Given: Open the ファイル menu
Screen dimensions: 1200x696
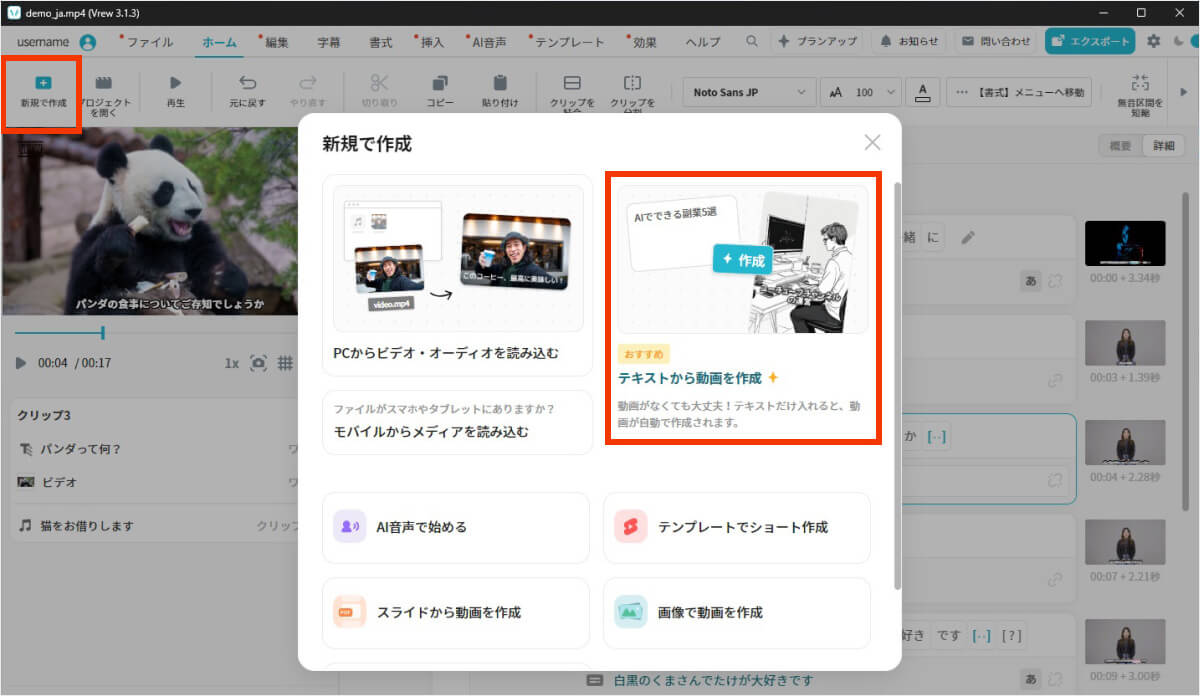Looking at the screenshot, I should click(149, 42).
